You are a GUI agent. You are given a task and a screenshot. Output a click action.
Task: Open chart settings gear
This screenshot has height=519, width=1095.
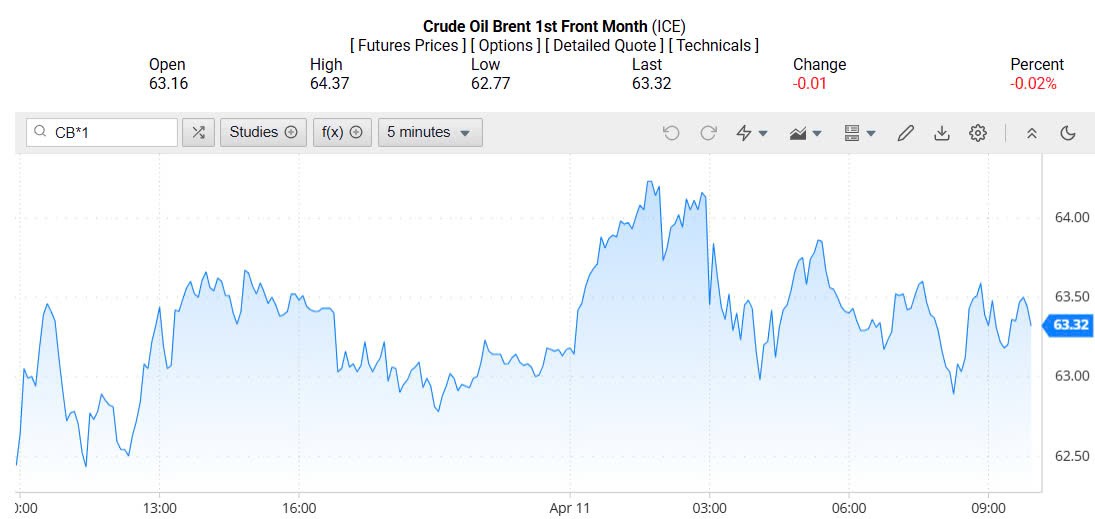pyautogui.click(x=978, y=133)
